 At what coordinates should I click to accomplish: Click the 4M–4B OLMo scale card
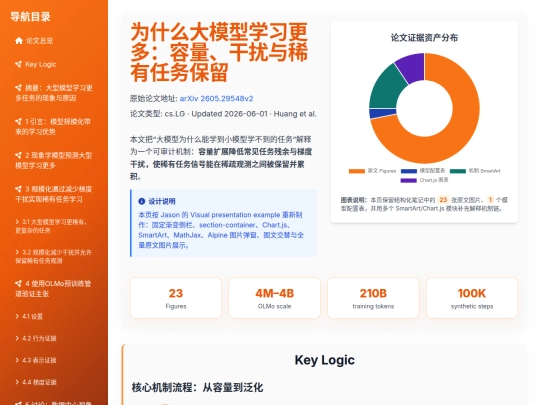coord(274,298)
